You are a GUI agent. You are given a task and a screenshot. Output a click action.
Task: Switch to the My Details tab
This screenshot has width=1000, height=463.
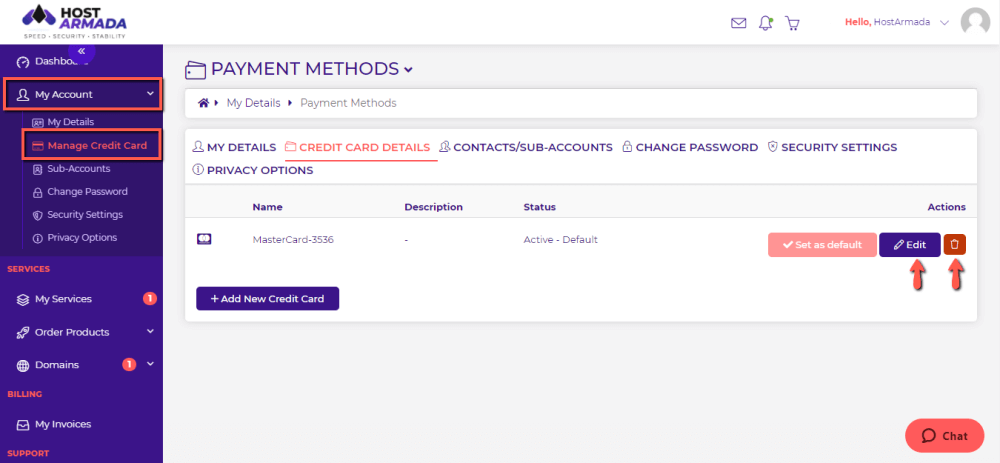(x=234, y=147)
